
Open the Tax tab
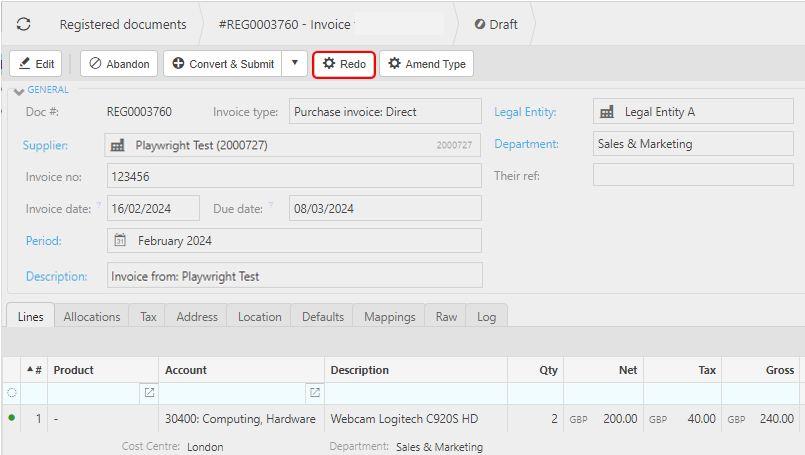(x=148, y=317)
